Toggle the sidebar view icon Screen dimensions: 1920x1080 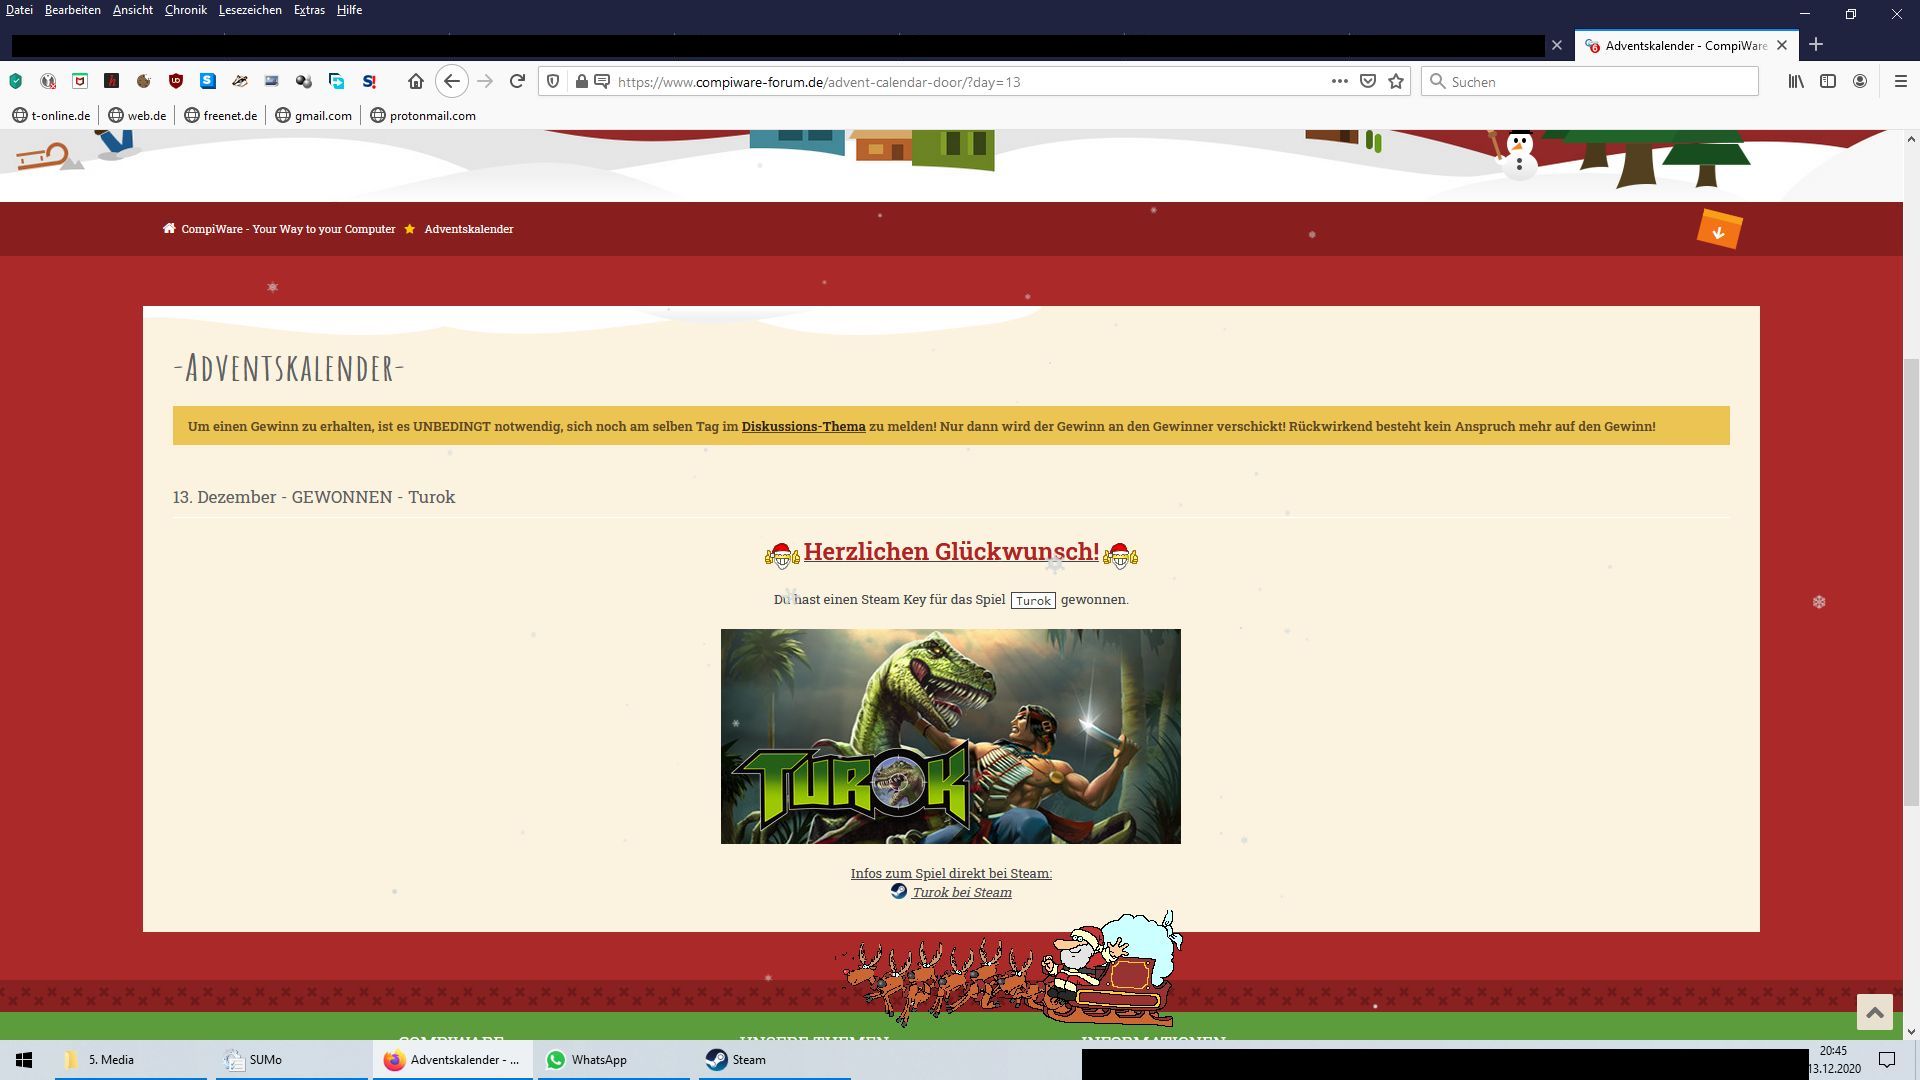tap(1828, 81)
